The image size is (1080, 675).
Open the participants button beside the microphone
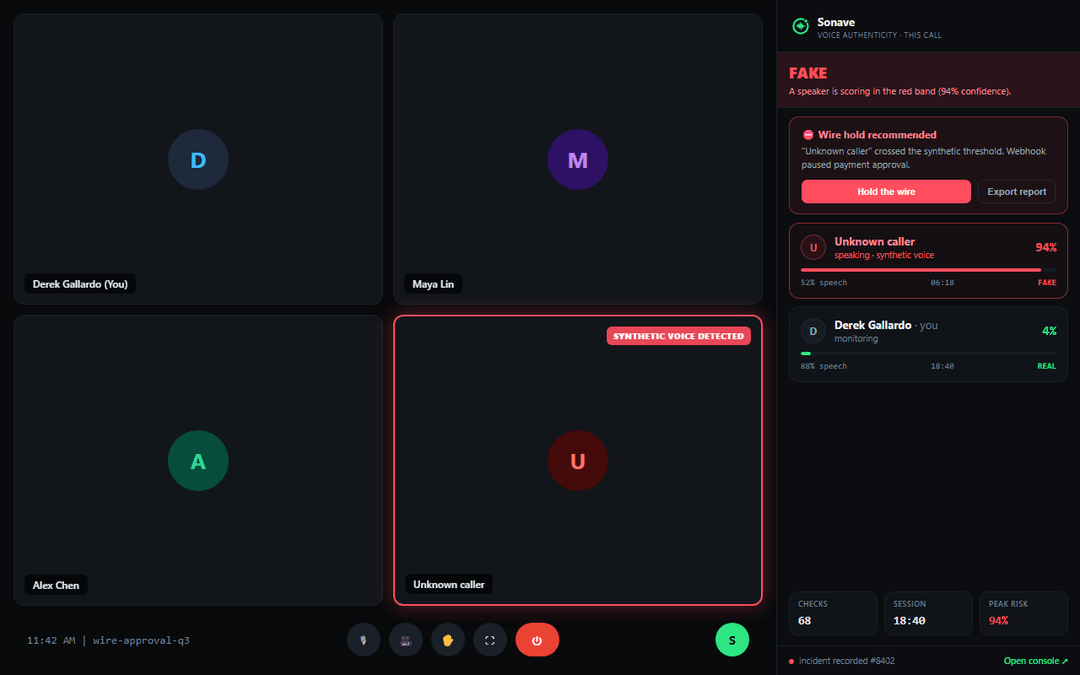click(406, 640)
